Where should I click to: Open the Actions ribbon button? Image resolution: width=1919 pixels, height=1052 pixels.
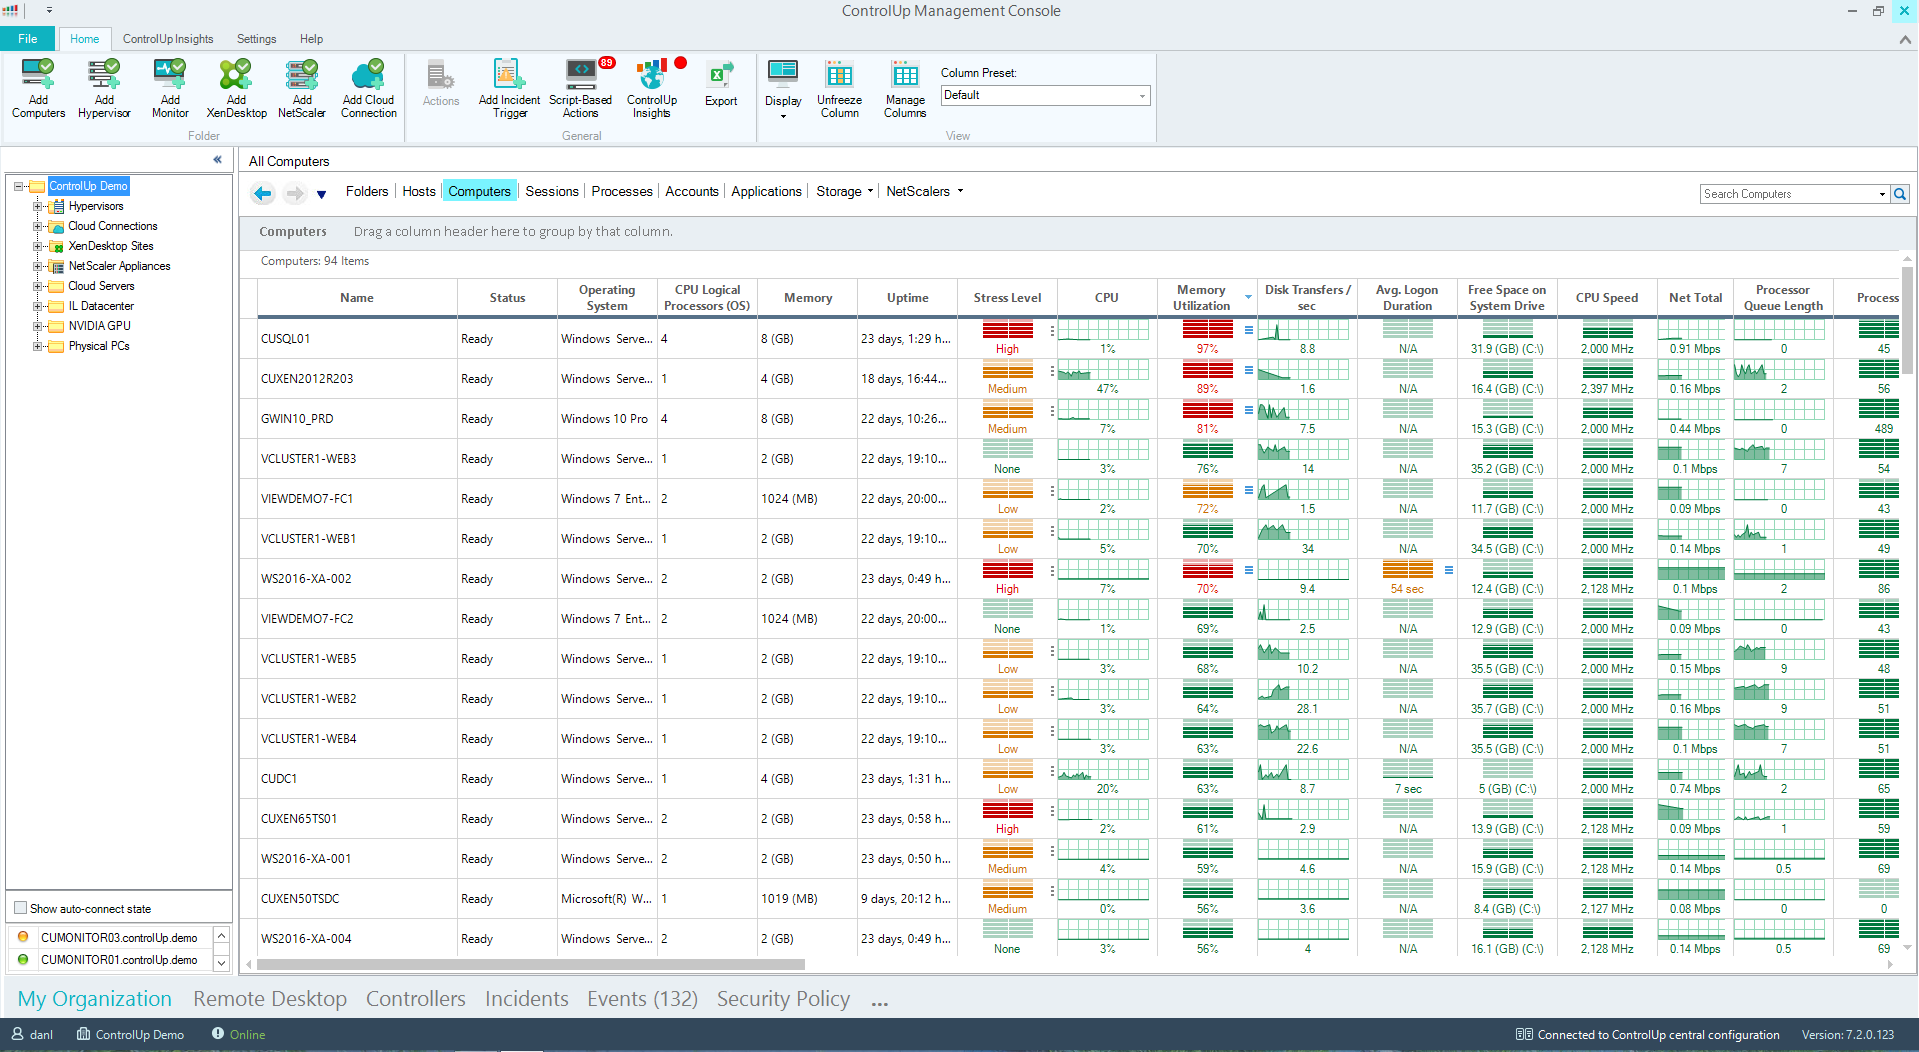pos(441,84)
